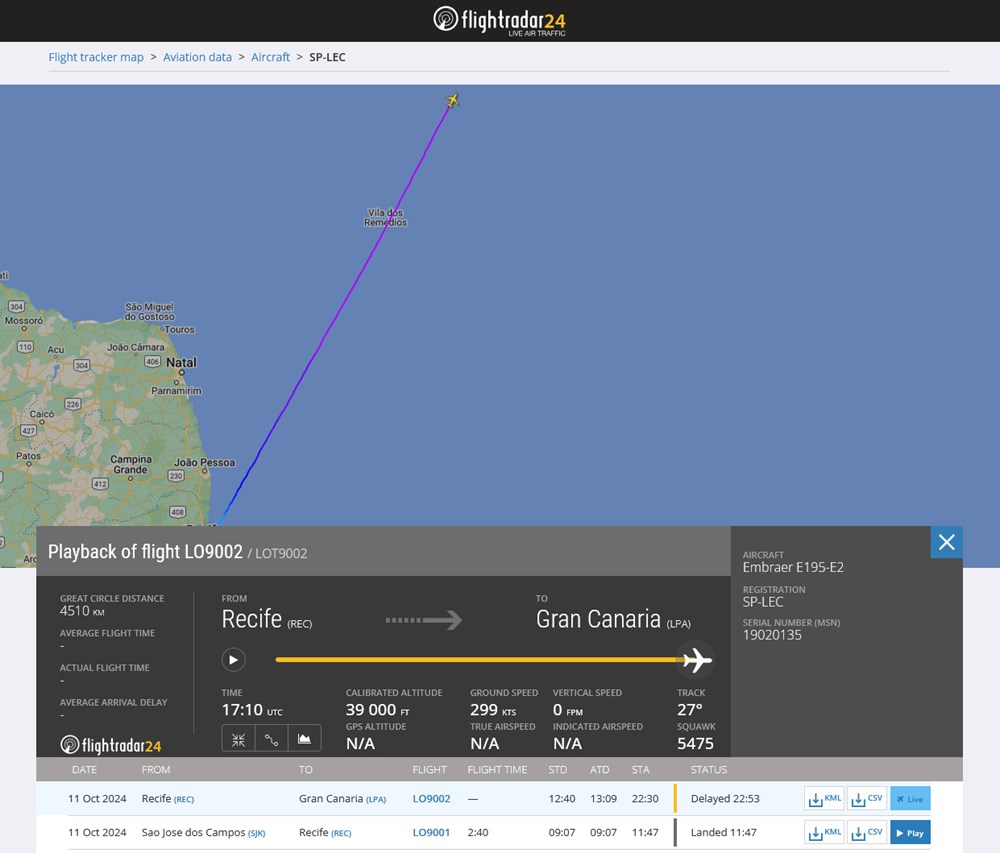
Task: Click the Gran Canaria (LPA) heading in the panel
Action: pos(613,619)
